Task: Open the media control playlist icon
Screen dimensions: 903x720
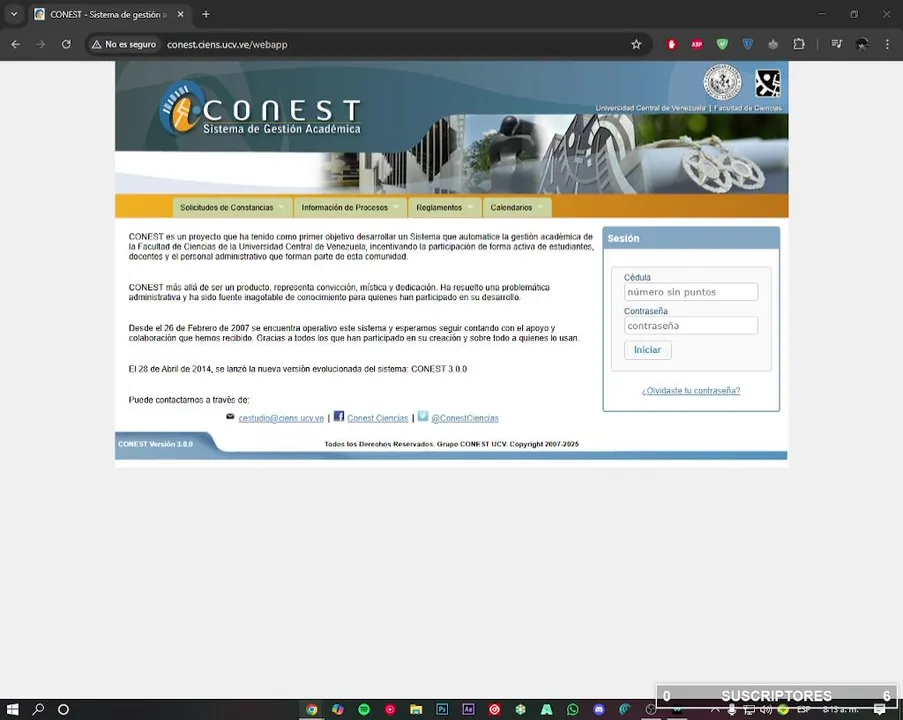Action: [836, 44]
